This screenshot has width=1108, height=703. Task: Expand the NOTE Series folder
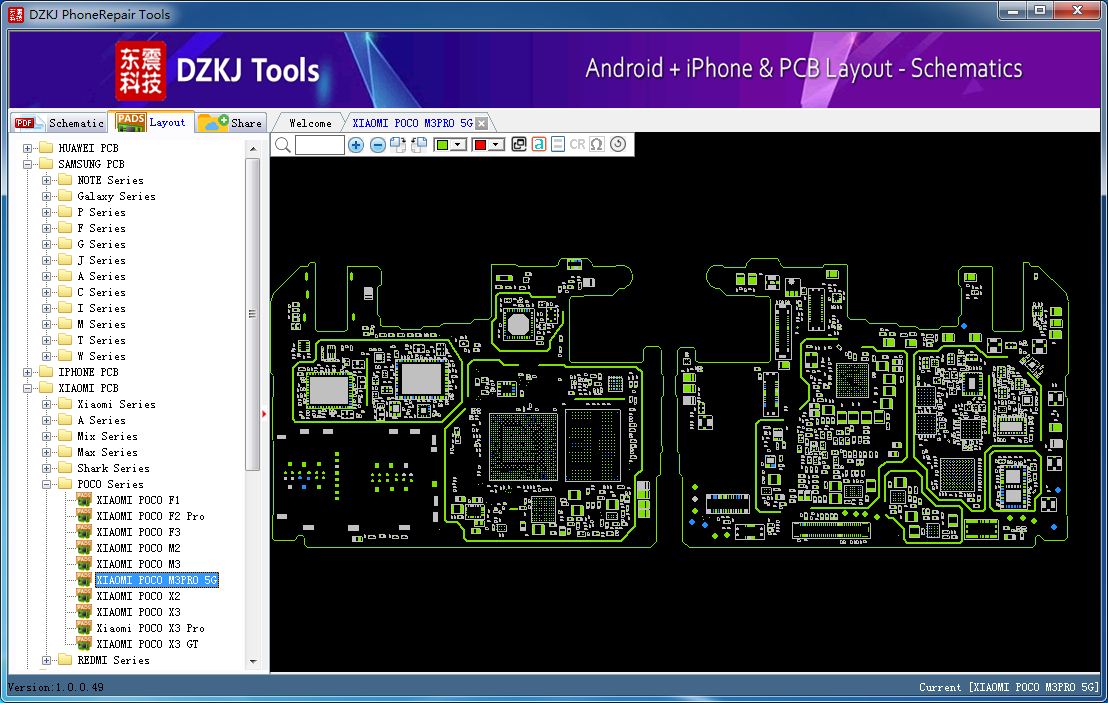coord(46,180)
